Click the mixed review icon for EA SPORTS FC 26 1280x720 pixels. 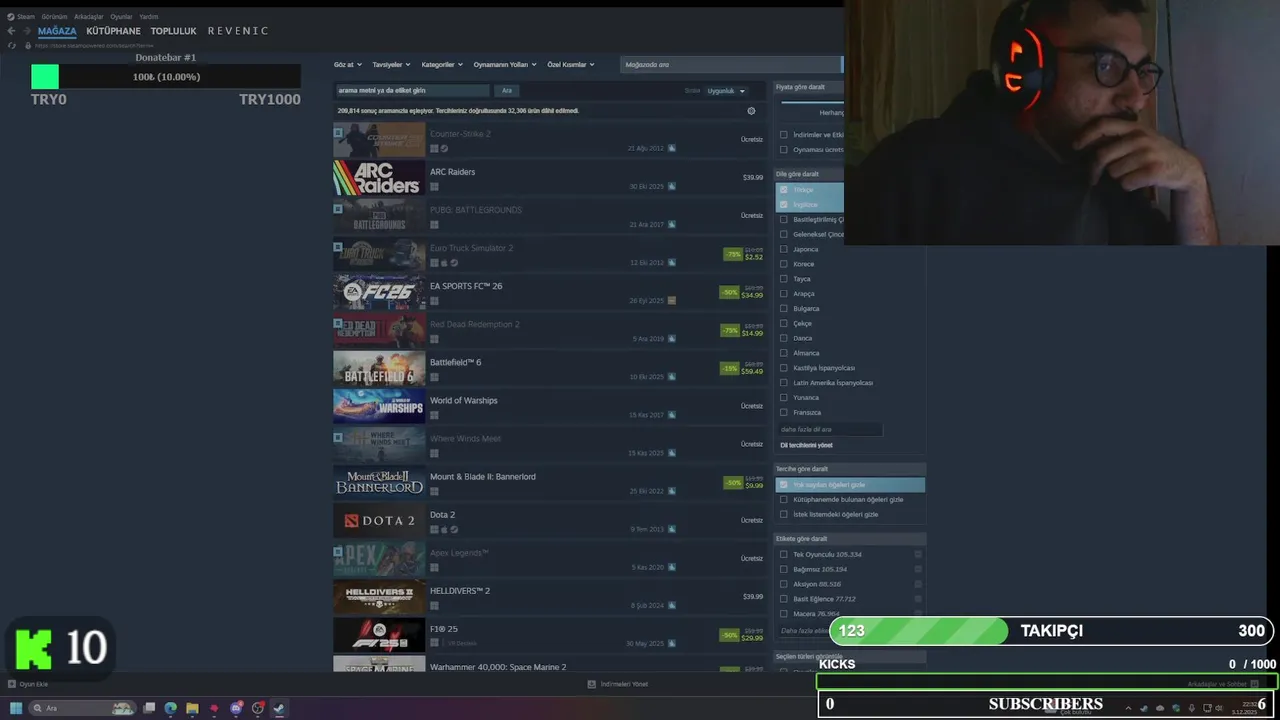click(x=672, y=300)
